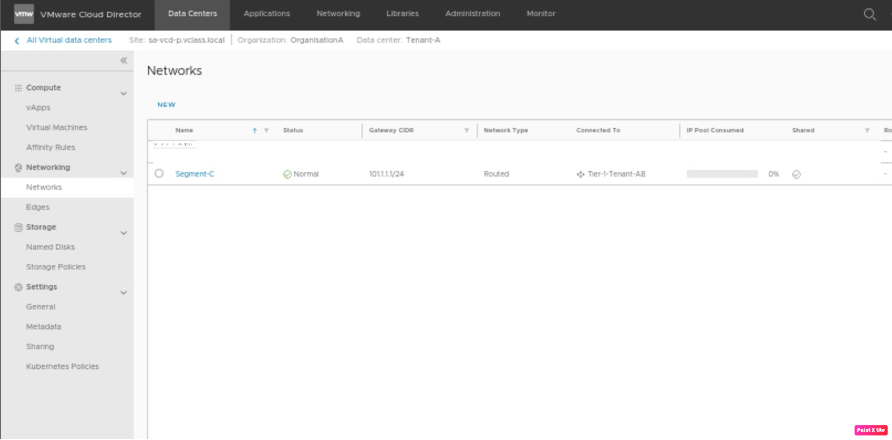This screenshot has height=440, width=892.
Task: Collapse sidebar with double chevron icon
Action: 123,61
